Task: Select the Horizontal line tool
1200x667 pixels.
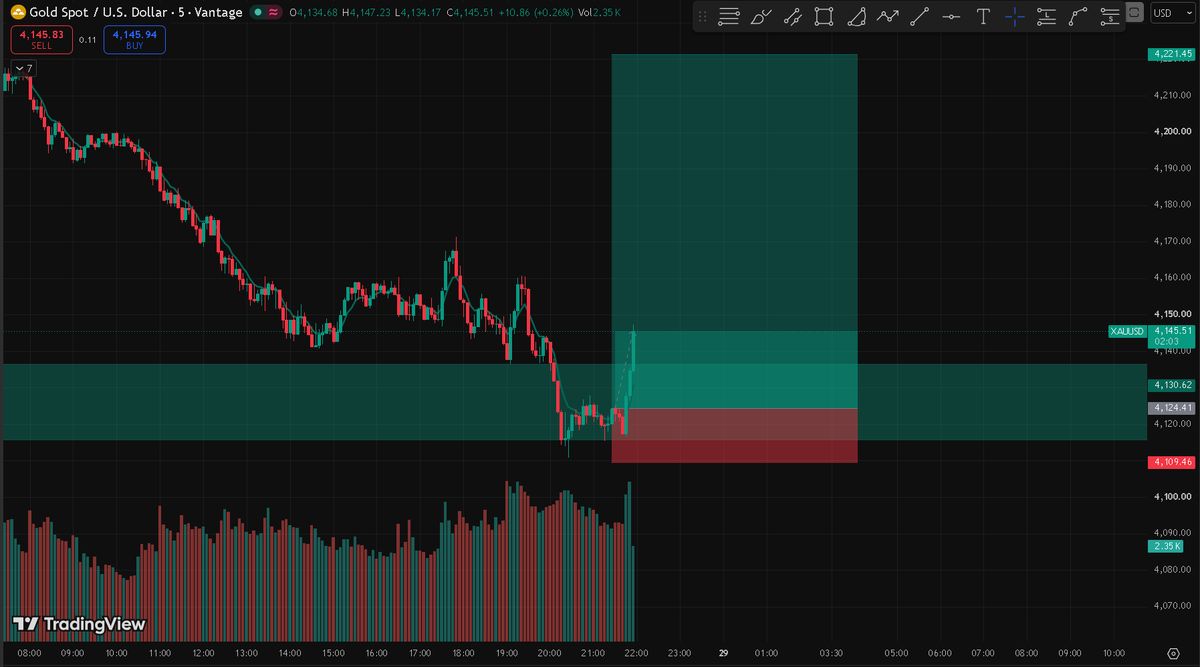Action: [x=951, y=16]
